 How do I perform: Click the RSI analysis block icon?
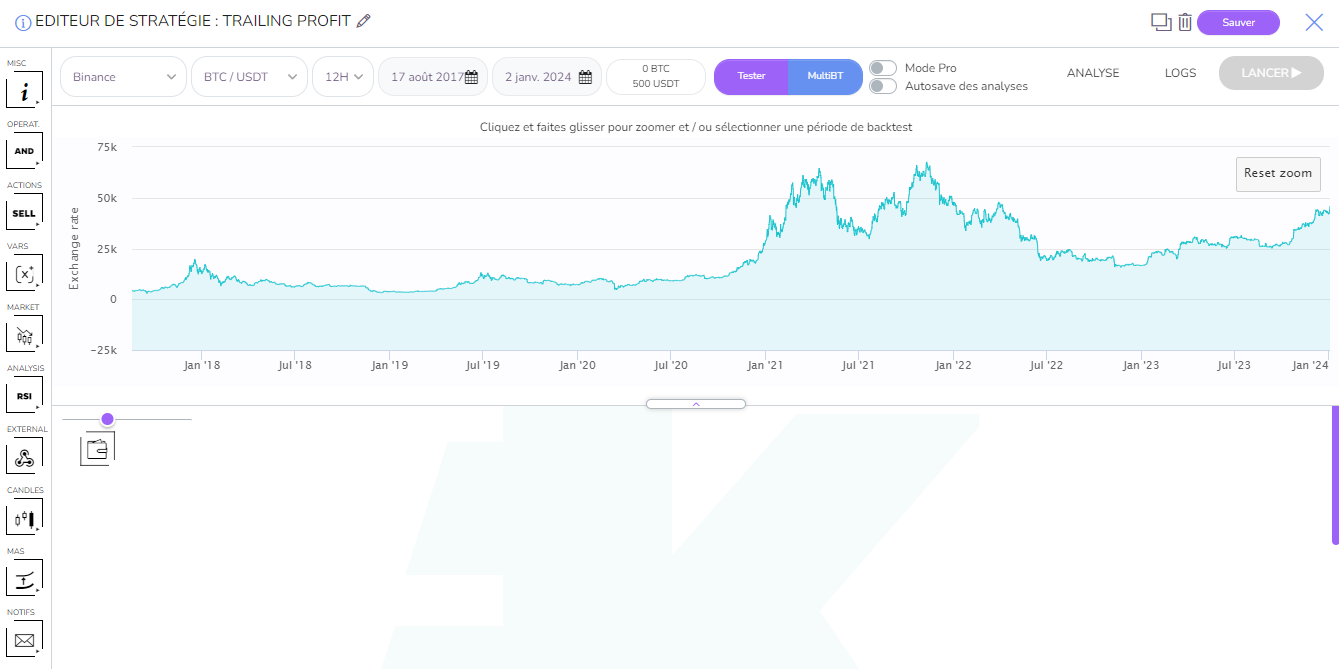click(x=25, y=396)
